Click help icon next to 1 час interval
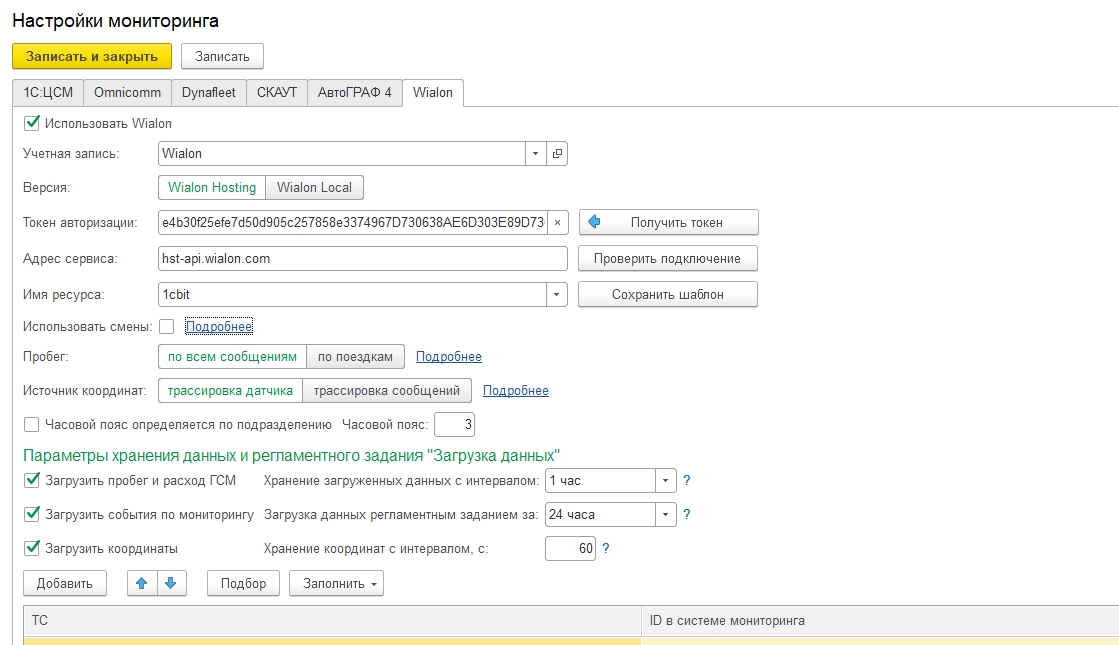Viewport: 1119px width, 645px height. tap(687, 481)
